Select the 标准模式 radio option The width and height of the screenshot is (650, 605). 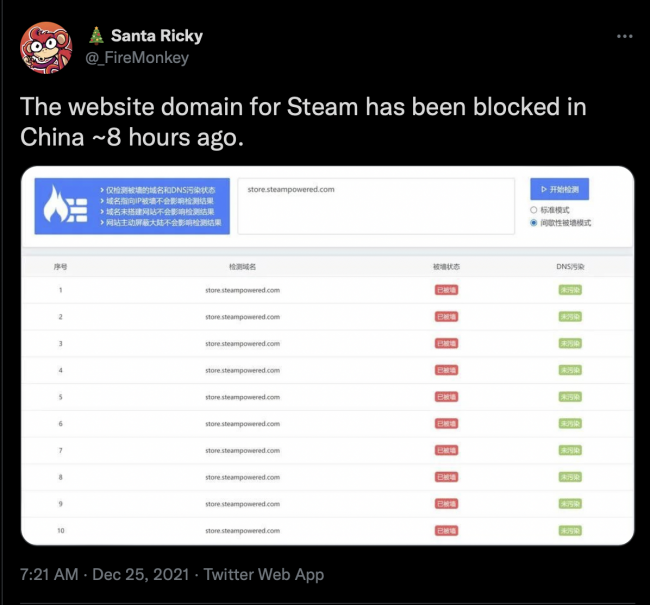534,210
